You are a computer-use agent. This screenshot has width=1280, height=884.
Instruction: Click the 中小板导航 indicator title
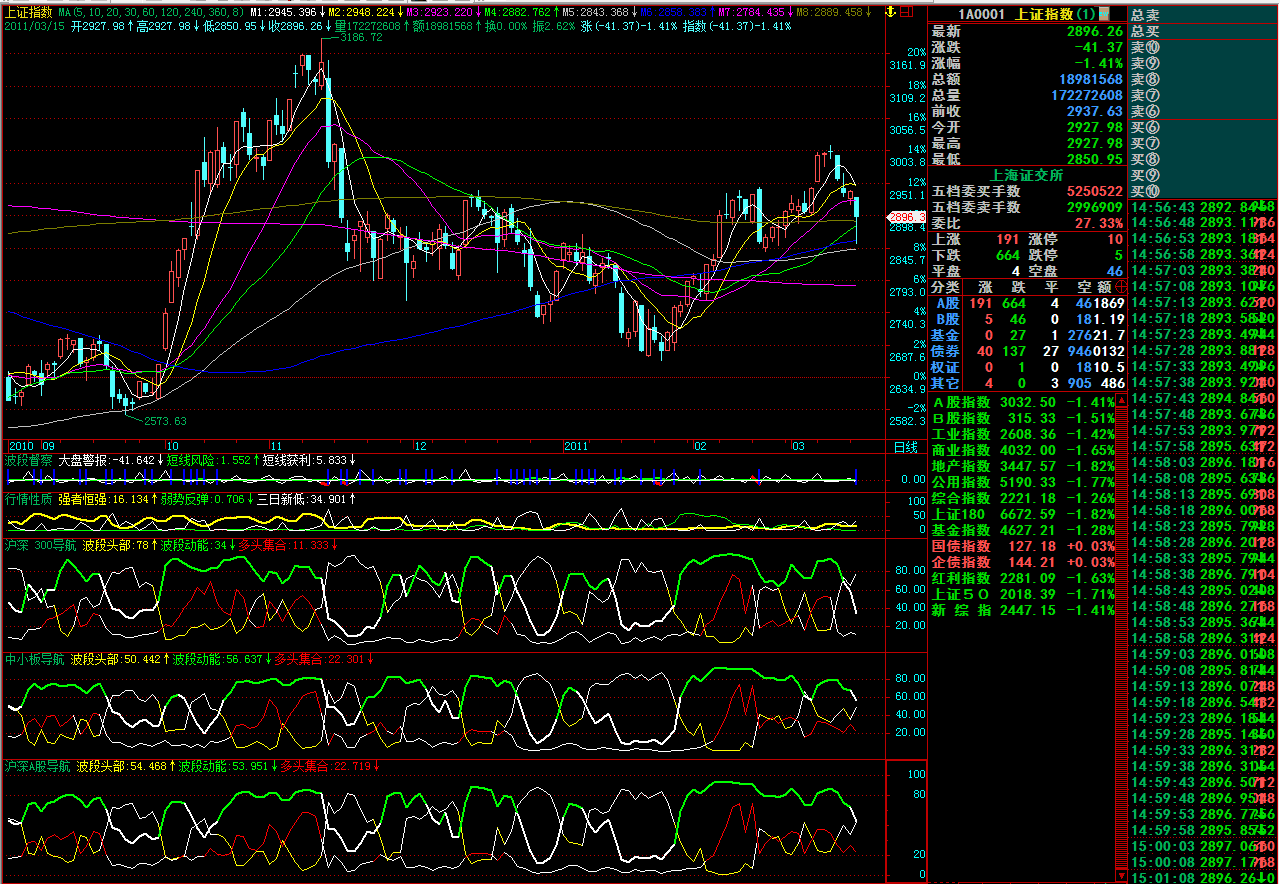35,660
